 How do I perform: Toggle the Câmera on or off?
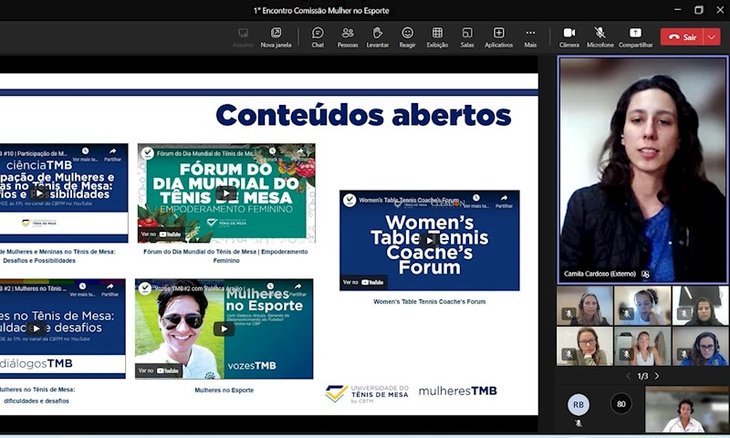(569, 37)
